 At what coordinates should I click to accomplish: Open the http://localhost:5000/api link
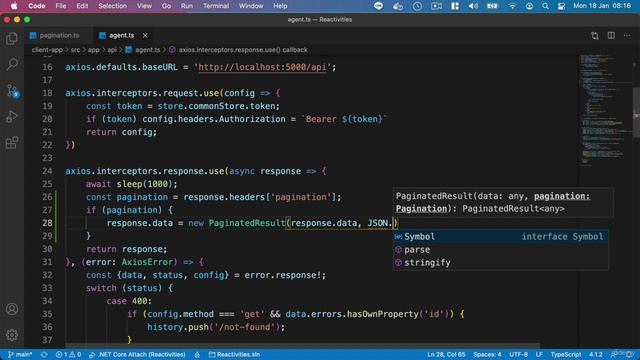coord(262,67)
